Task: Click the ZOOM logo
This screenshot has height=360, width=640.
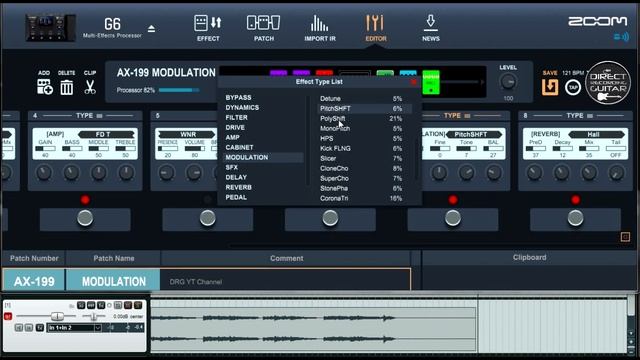Action: pos(598,21)
